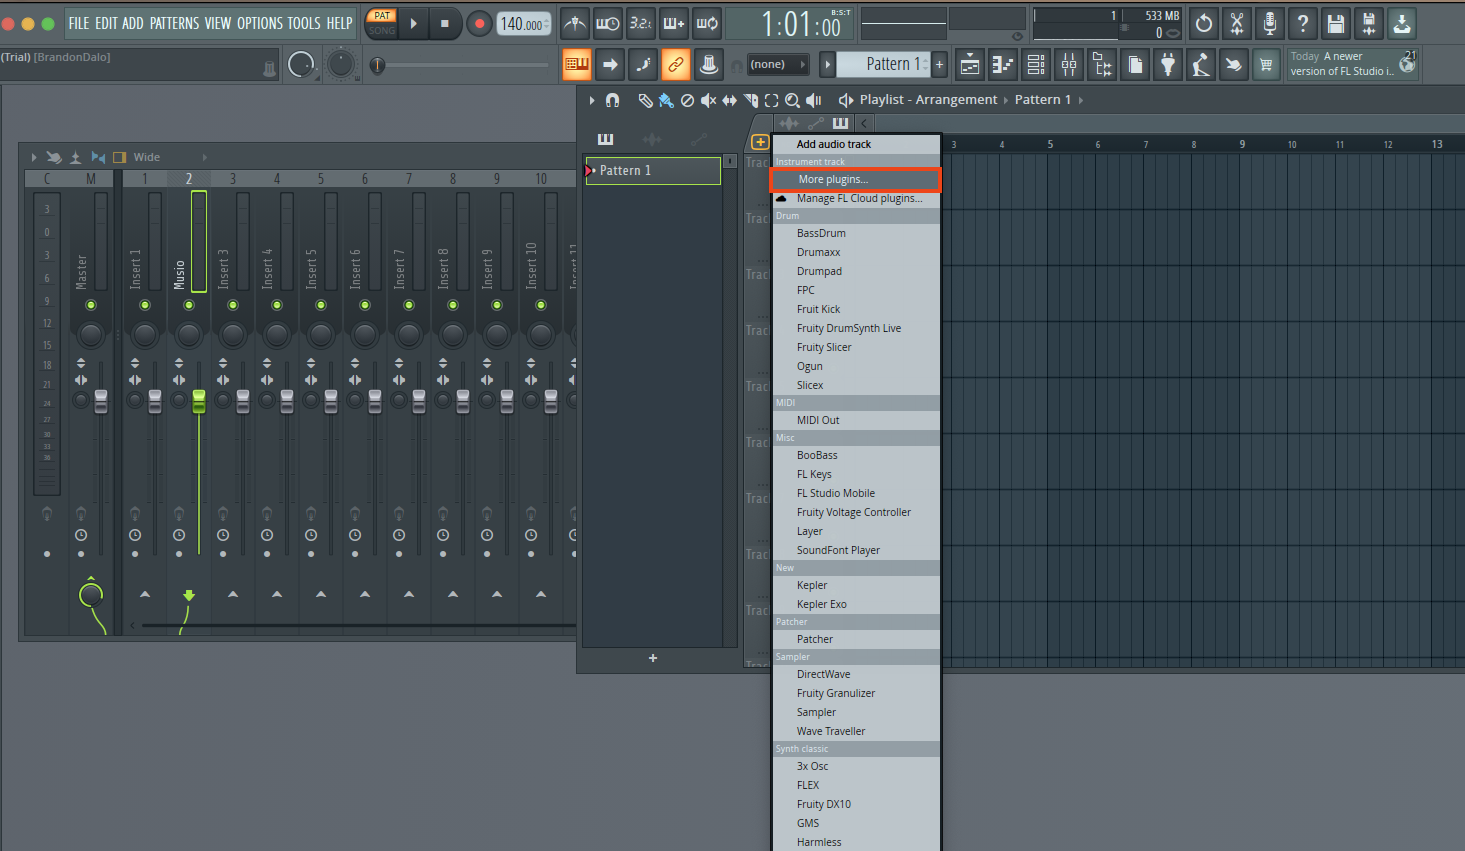Mute Insert 5 track green LED
Screen dimensions: 1465x851
coord(321,305)
